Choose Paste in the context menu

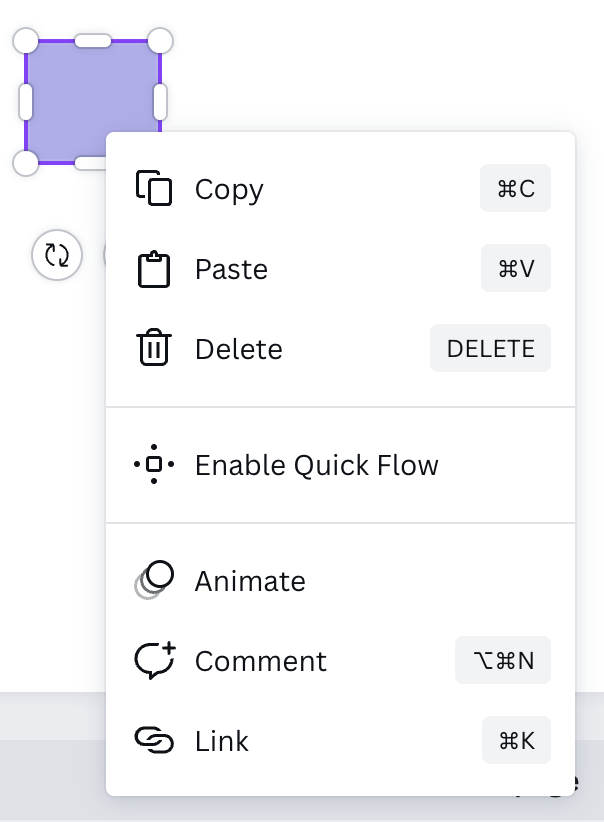[341, 269]
